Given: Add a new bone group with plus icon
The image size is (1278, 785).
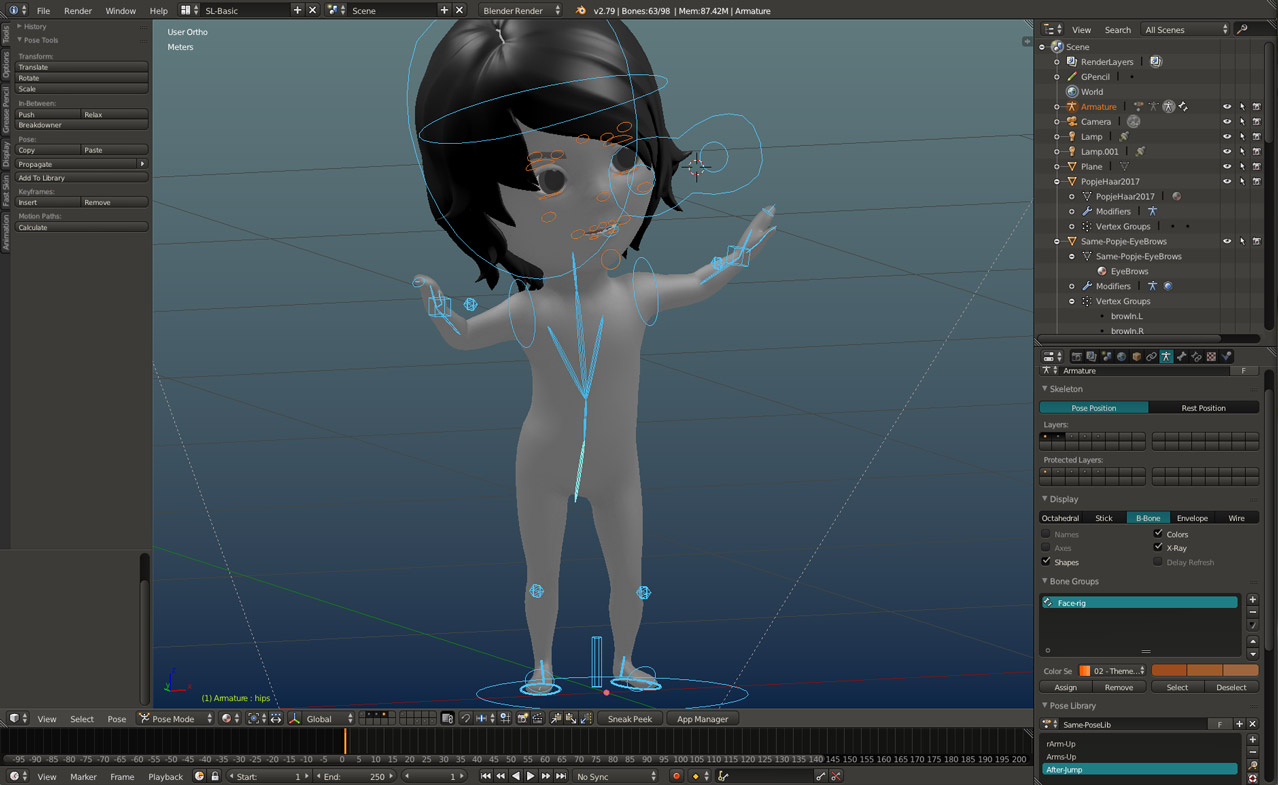Looking at the screenshot, I should (1252, 600).
